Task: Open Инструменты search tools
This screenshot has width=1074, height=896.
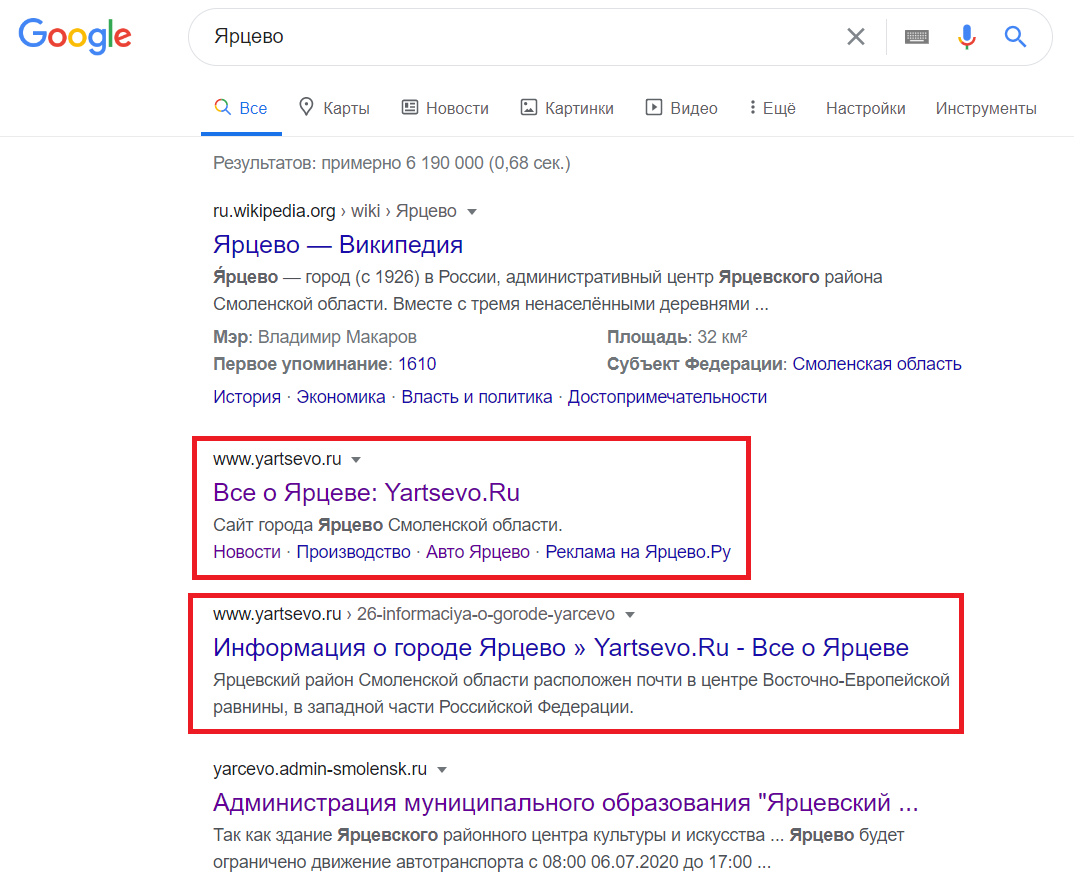Action: (986, 108)
